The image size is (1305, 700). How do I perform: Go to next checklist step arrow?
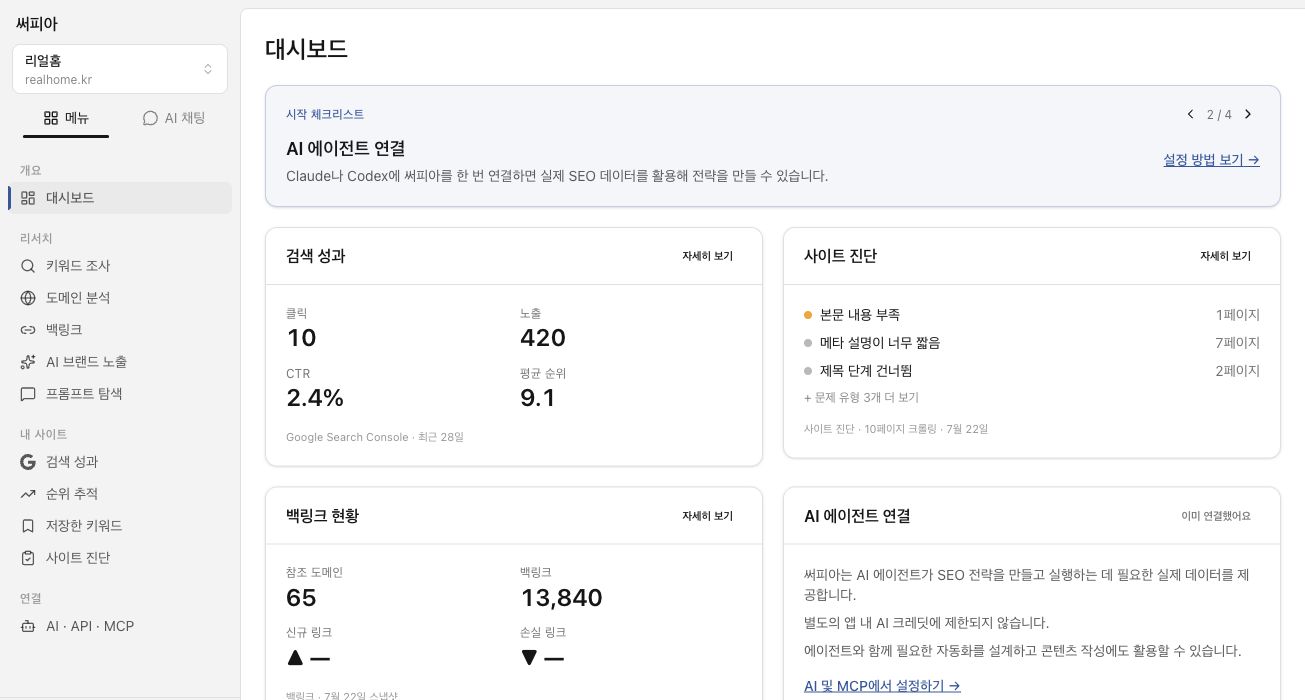coord(1248,114)
